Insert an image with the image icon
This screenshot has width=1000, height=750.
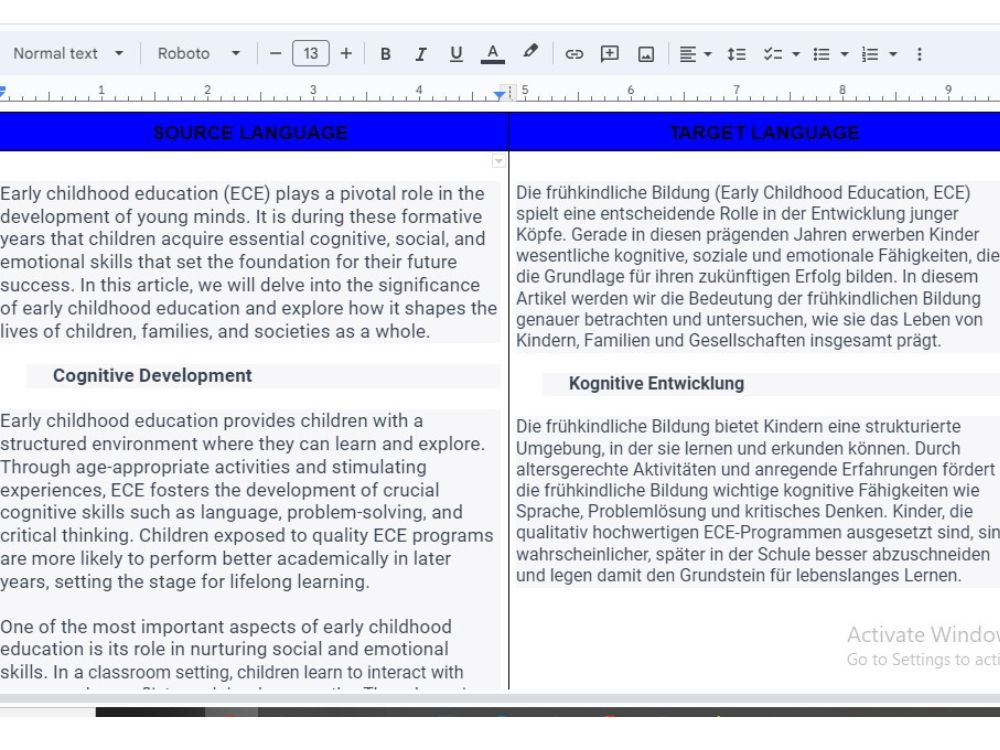pyautogui.click(x=646, y=54)
